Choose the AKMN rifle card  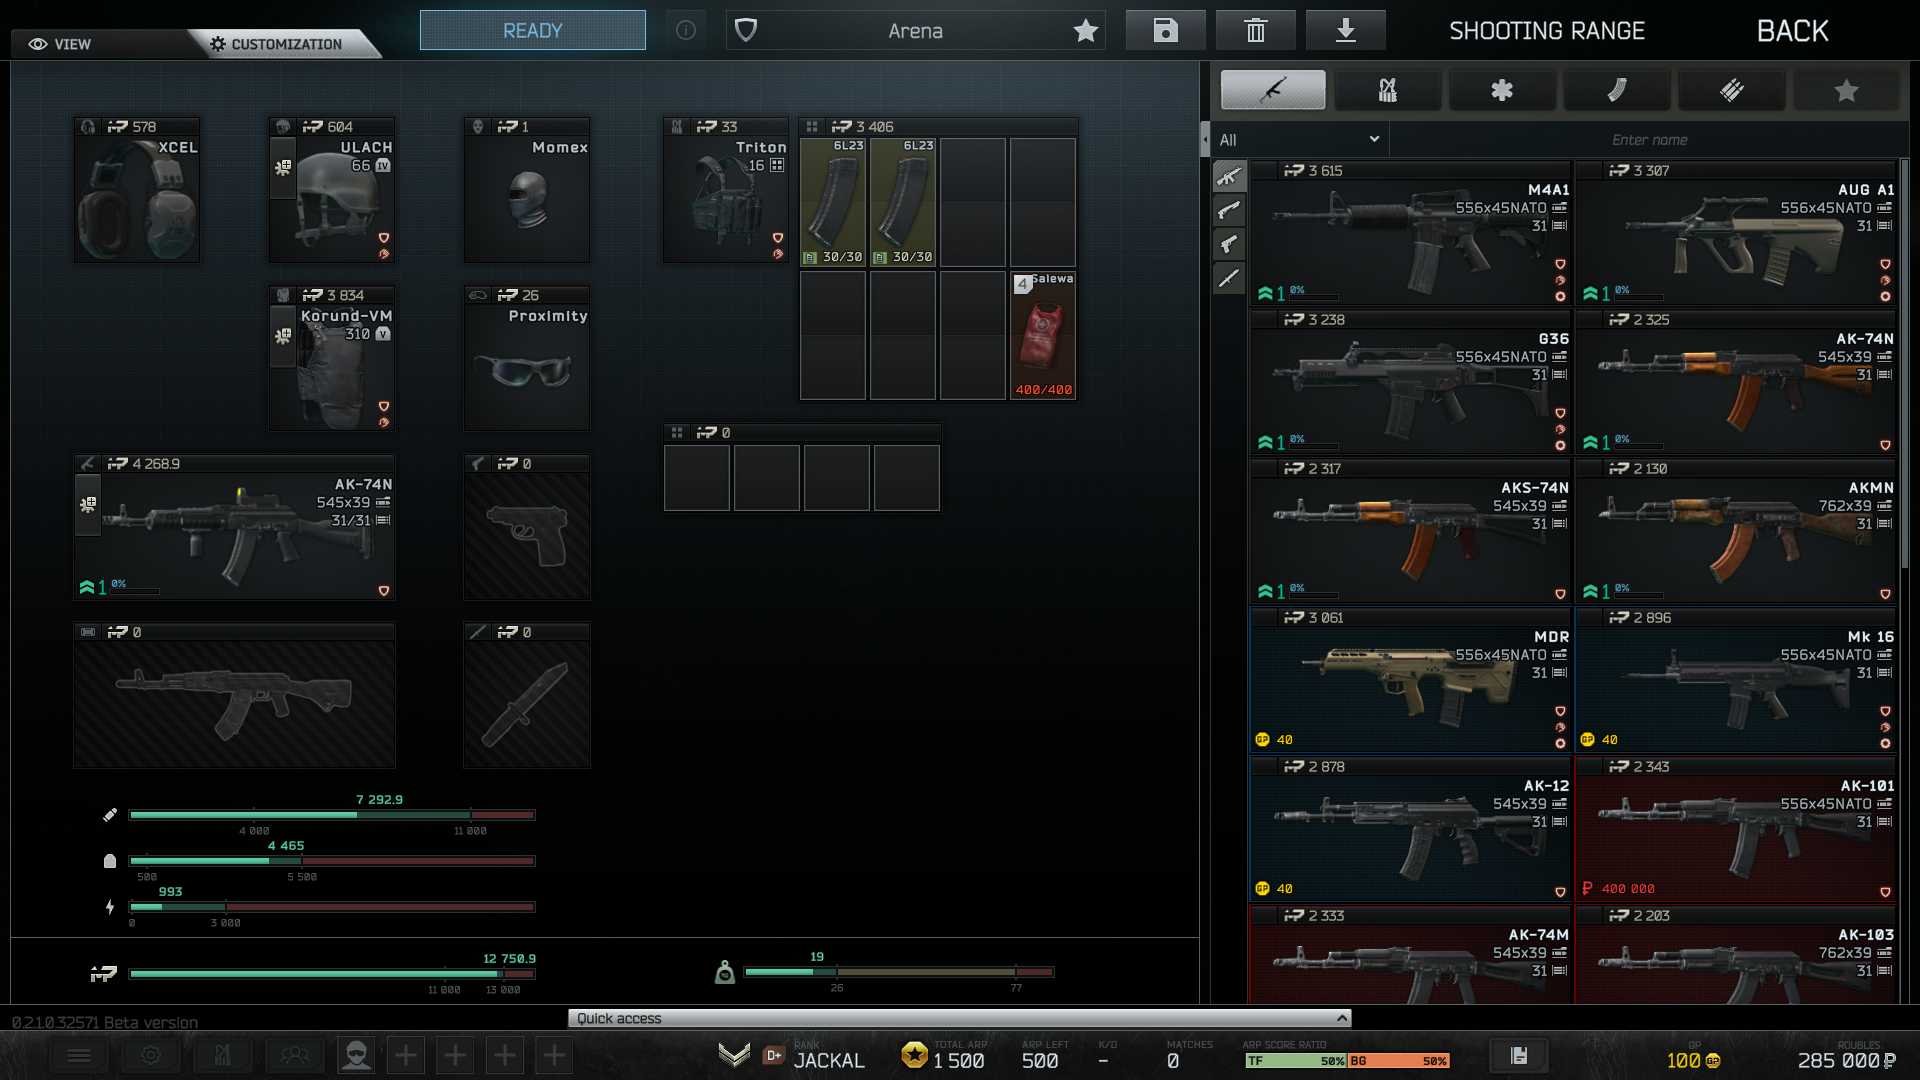1736,531
